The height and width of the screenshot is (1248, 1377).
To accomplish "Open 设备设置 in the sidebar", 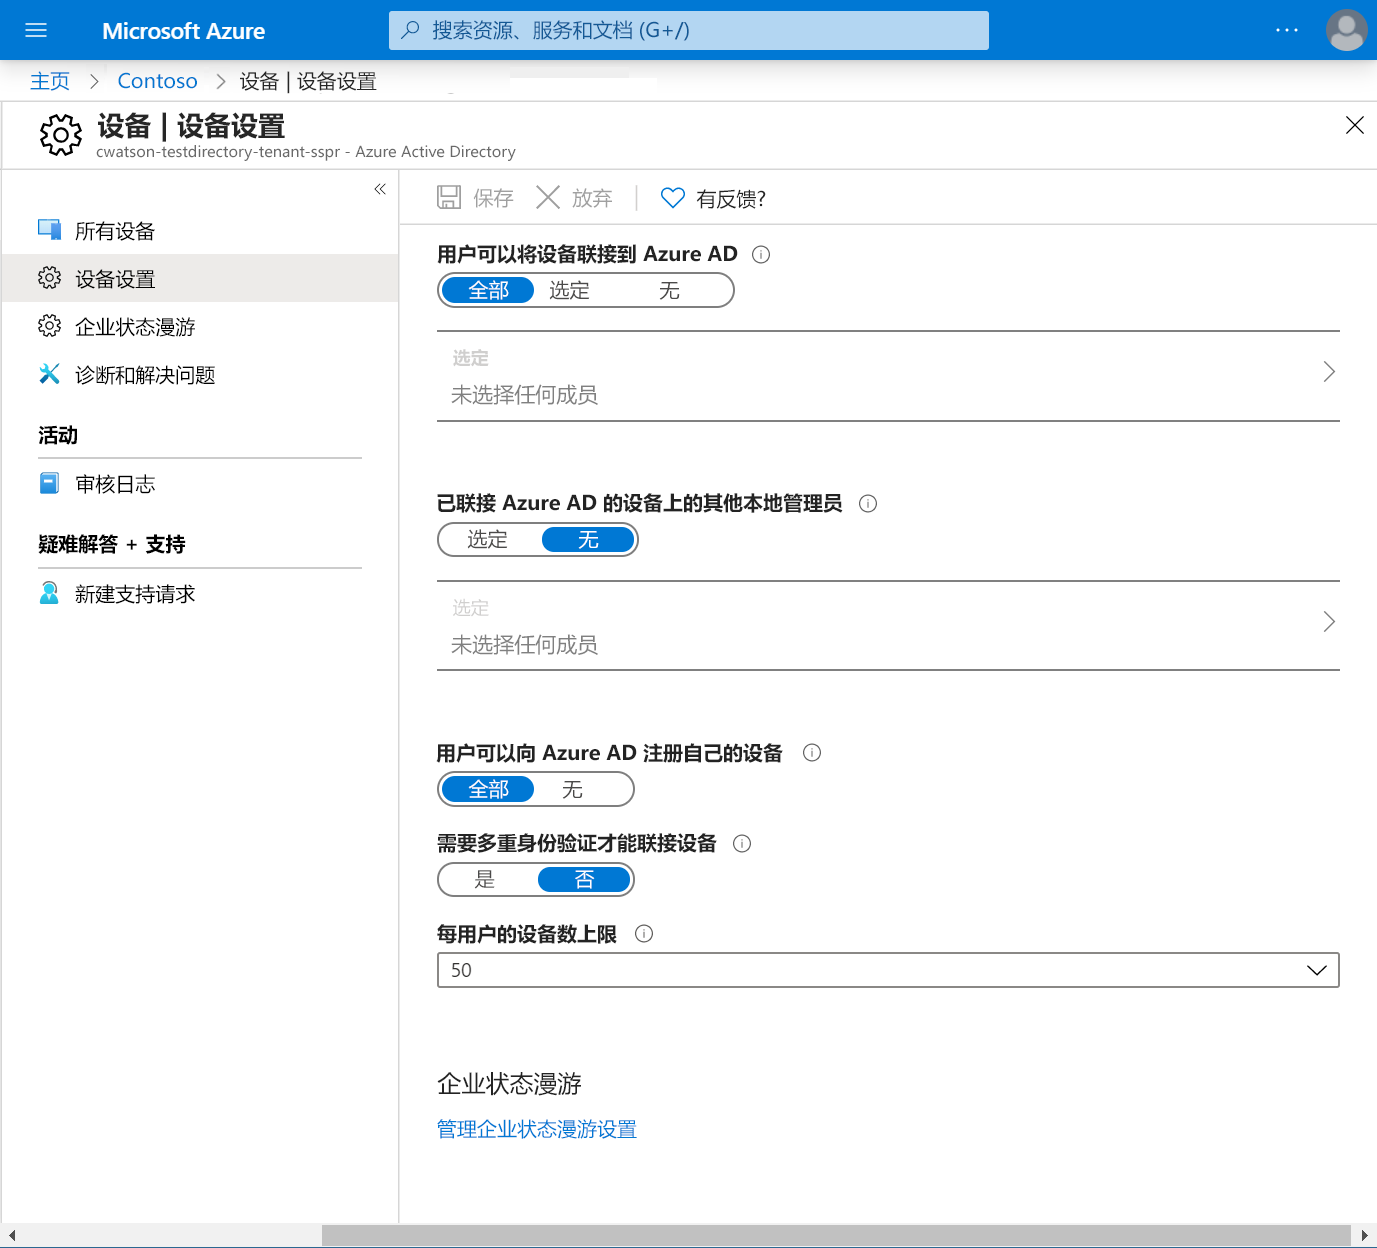I will [x=200, y=278].
